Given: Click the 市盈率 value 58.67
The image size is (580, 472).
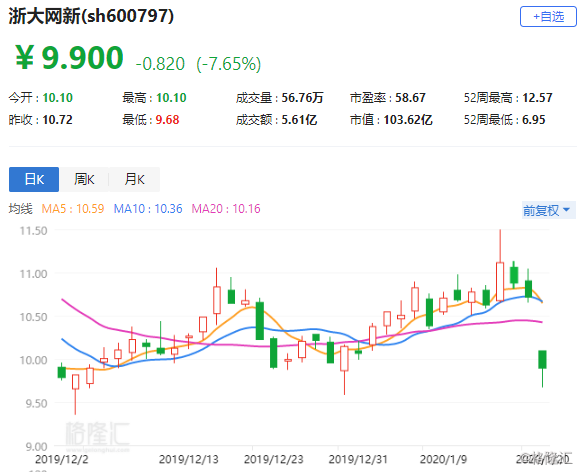Looking at the screenshot, I should (410, 98).
